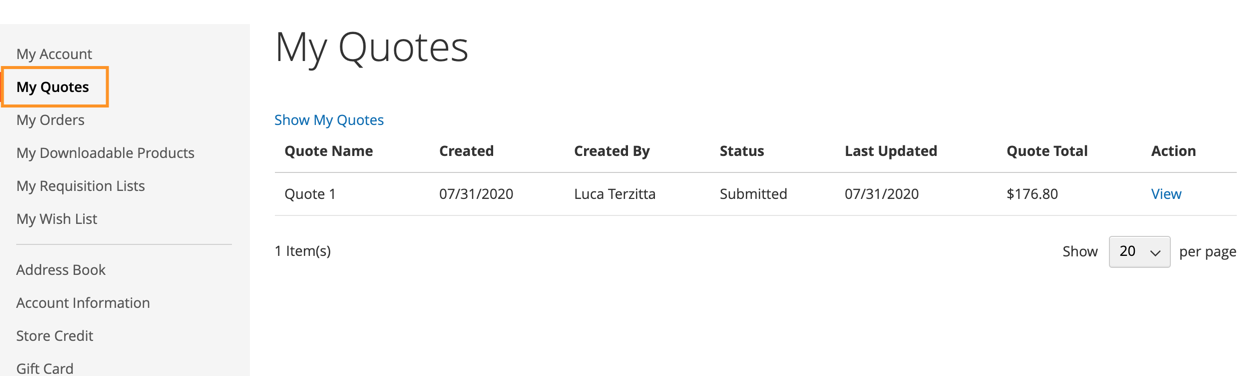Go to Store Credit
Screen dimensions: 1243x376
55,336
